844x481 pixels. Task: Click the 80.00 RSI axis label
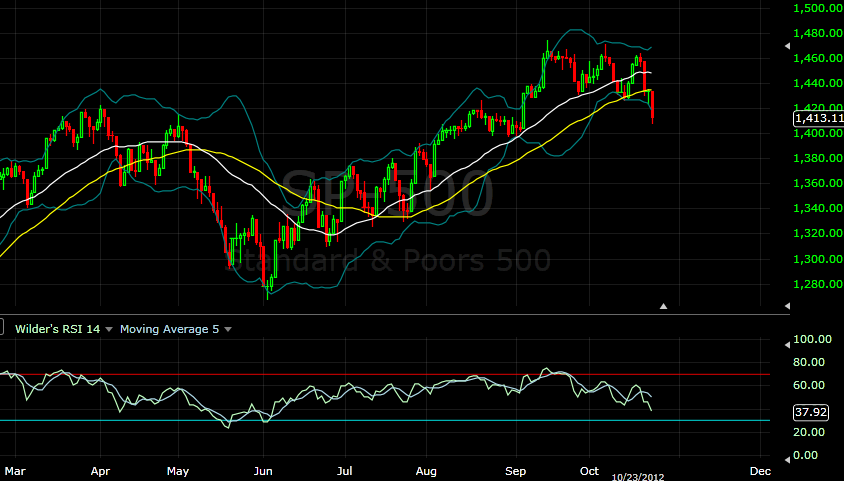tap(809, 362)
